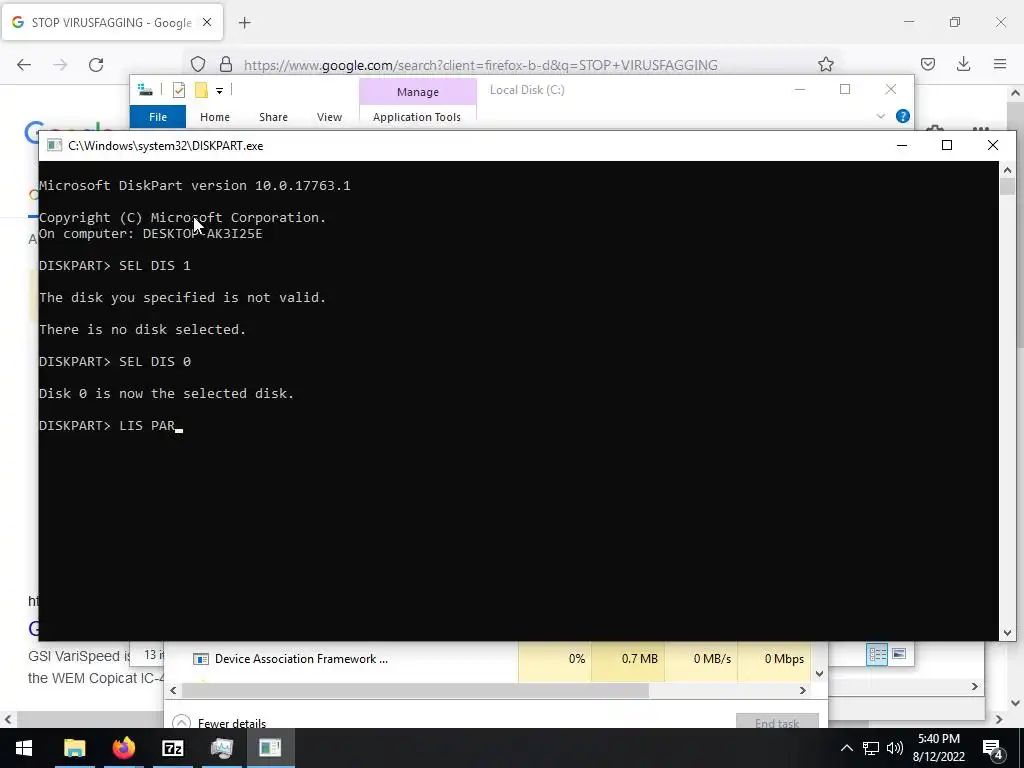Click New Folder icon in Explorer toolbar
Screen dimensions: 1024x768
point(201,90)
